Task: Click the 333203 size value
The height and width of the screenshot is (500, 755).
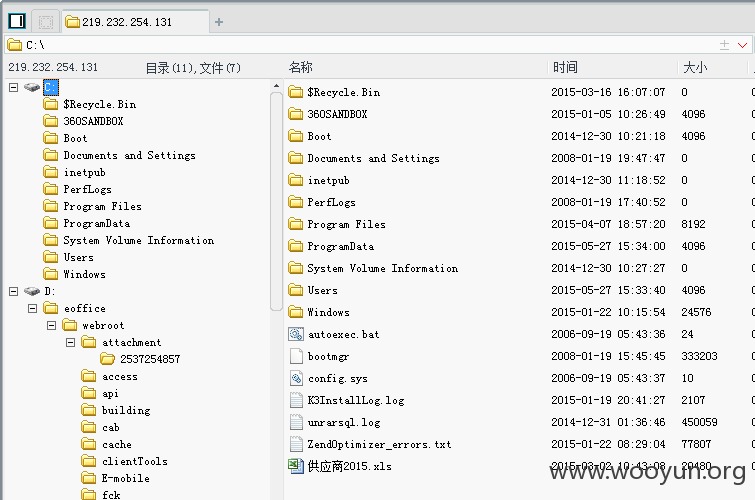Action: [699, 356]
